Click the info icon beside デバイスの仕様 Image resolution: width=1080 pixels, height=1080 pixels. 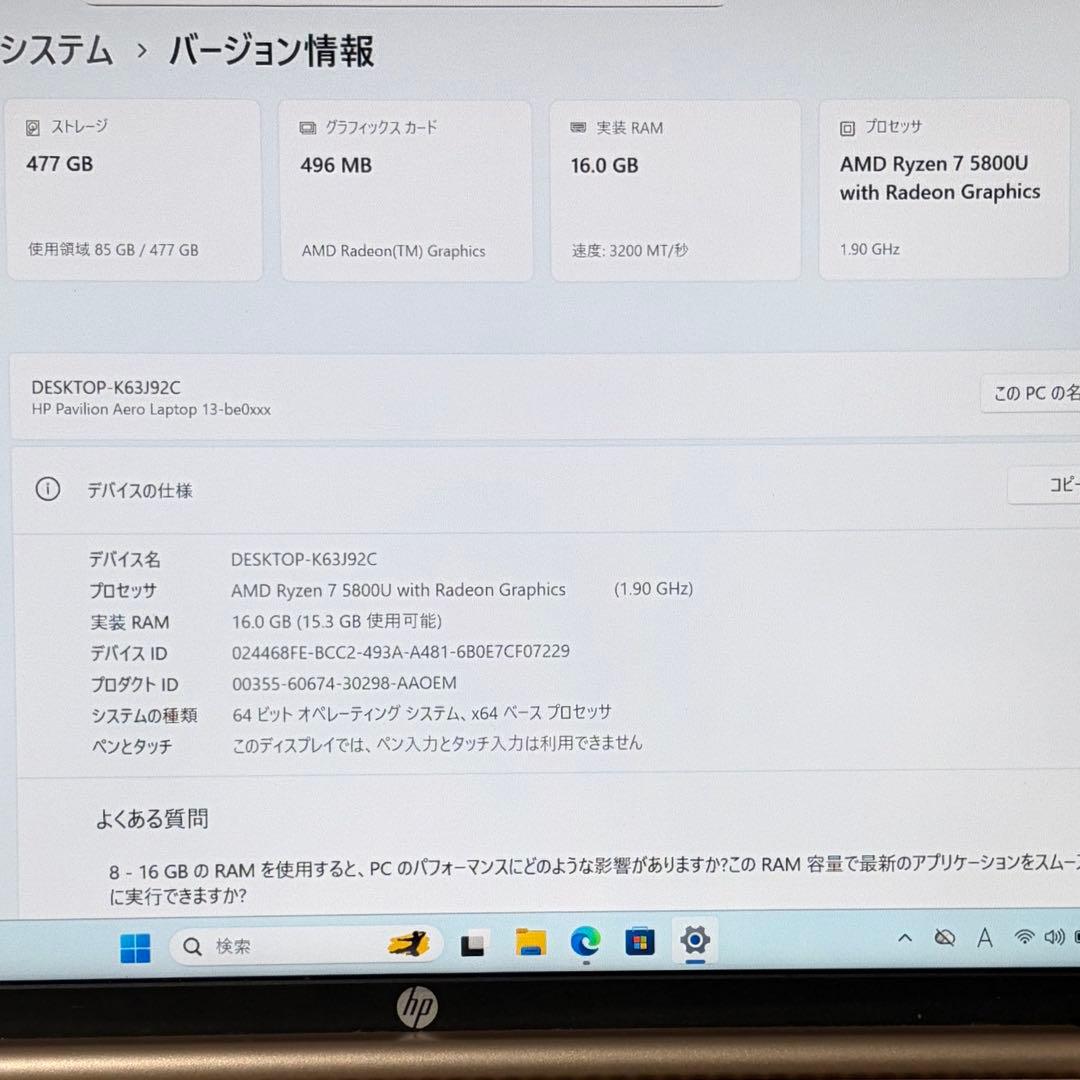(47, 490)
